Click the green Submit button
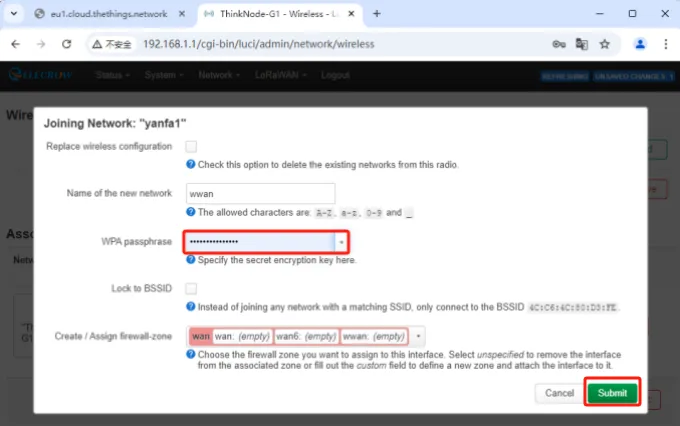Image resolution: width=680 pixels, height=426 pixels. (611, 393)
